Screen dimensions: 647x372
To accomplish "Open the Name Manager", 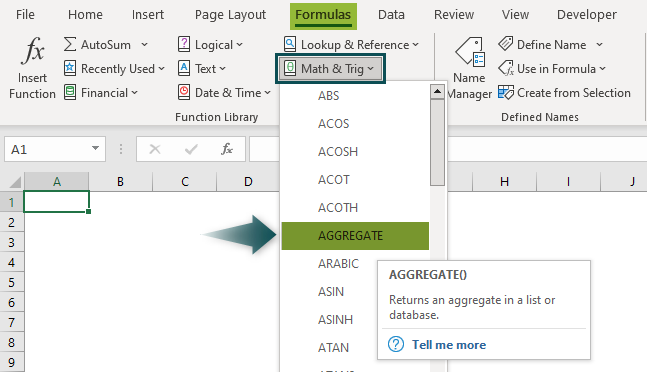I will [470, 68].
